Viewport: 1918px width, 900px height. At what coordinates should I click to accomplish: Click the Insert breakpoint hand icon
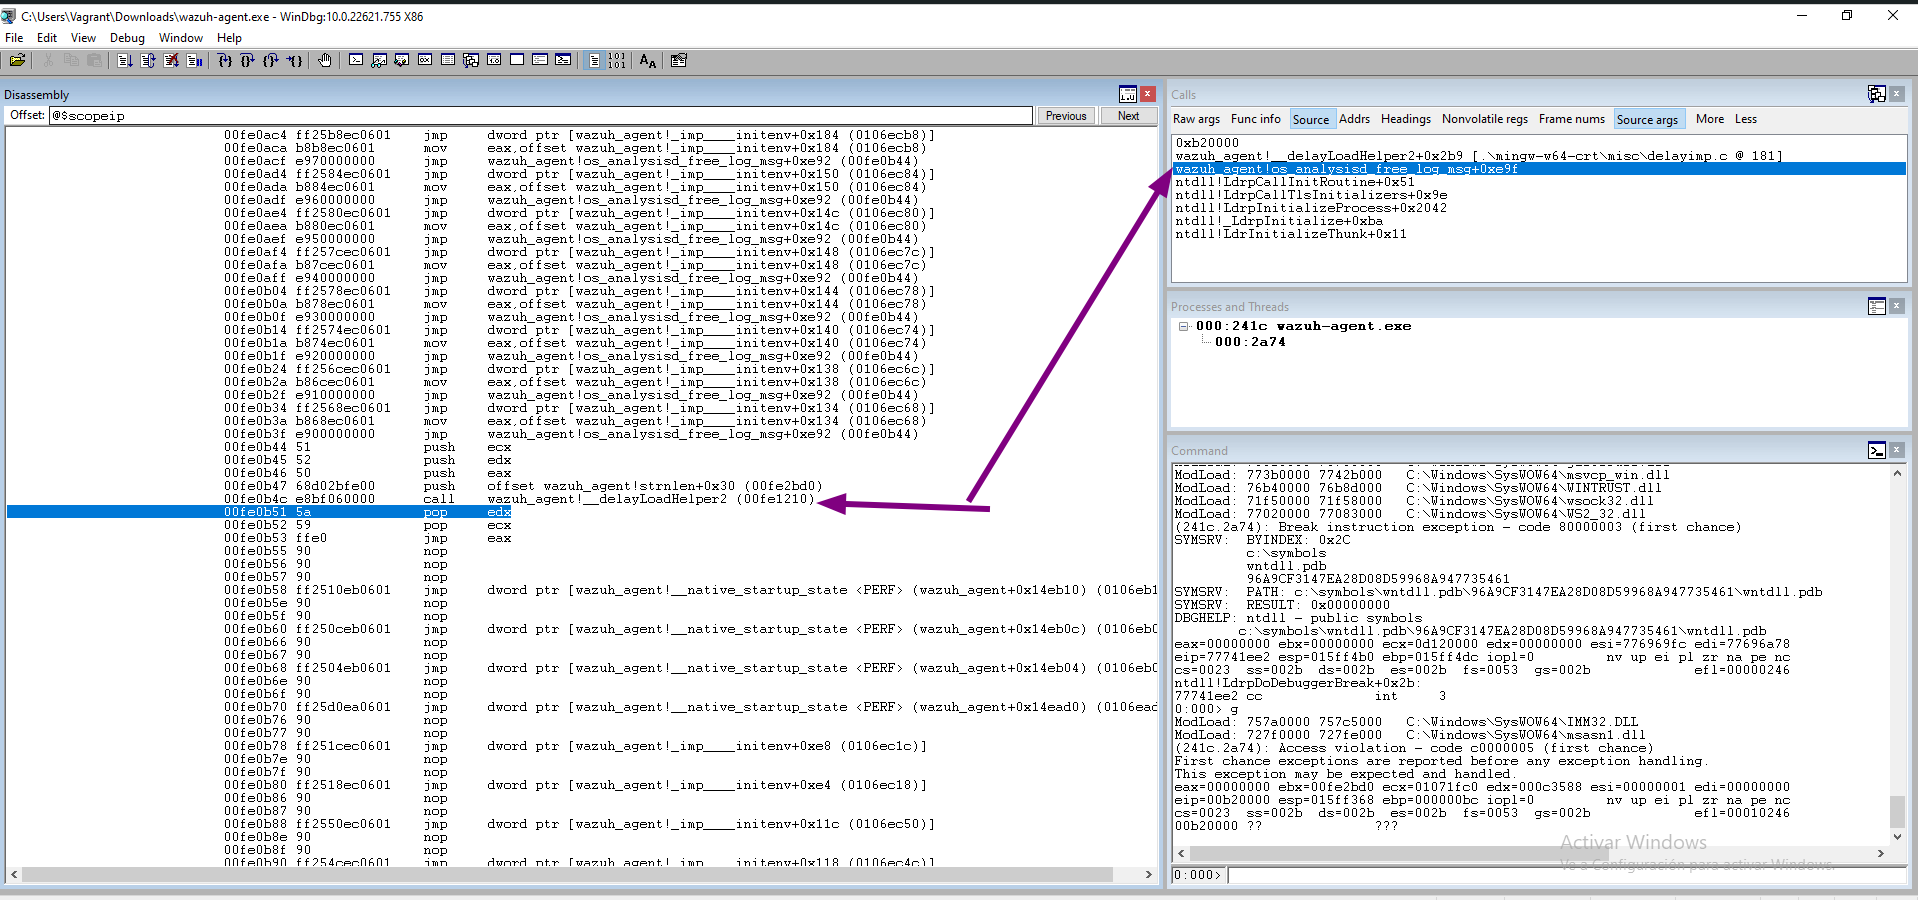coord(325,61)
